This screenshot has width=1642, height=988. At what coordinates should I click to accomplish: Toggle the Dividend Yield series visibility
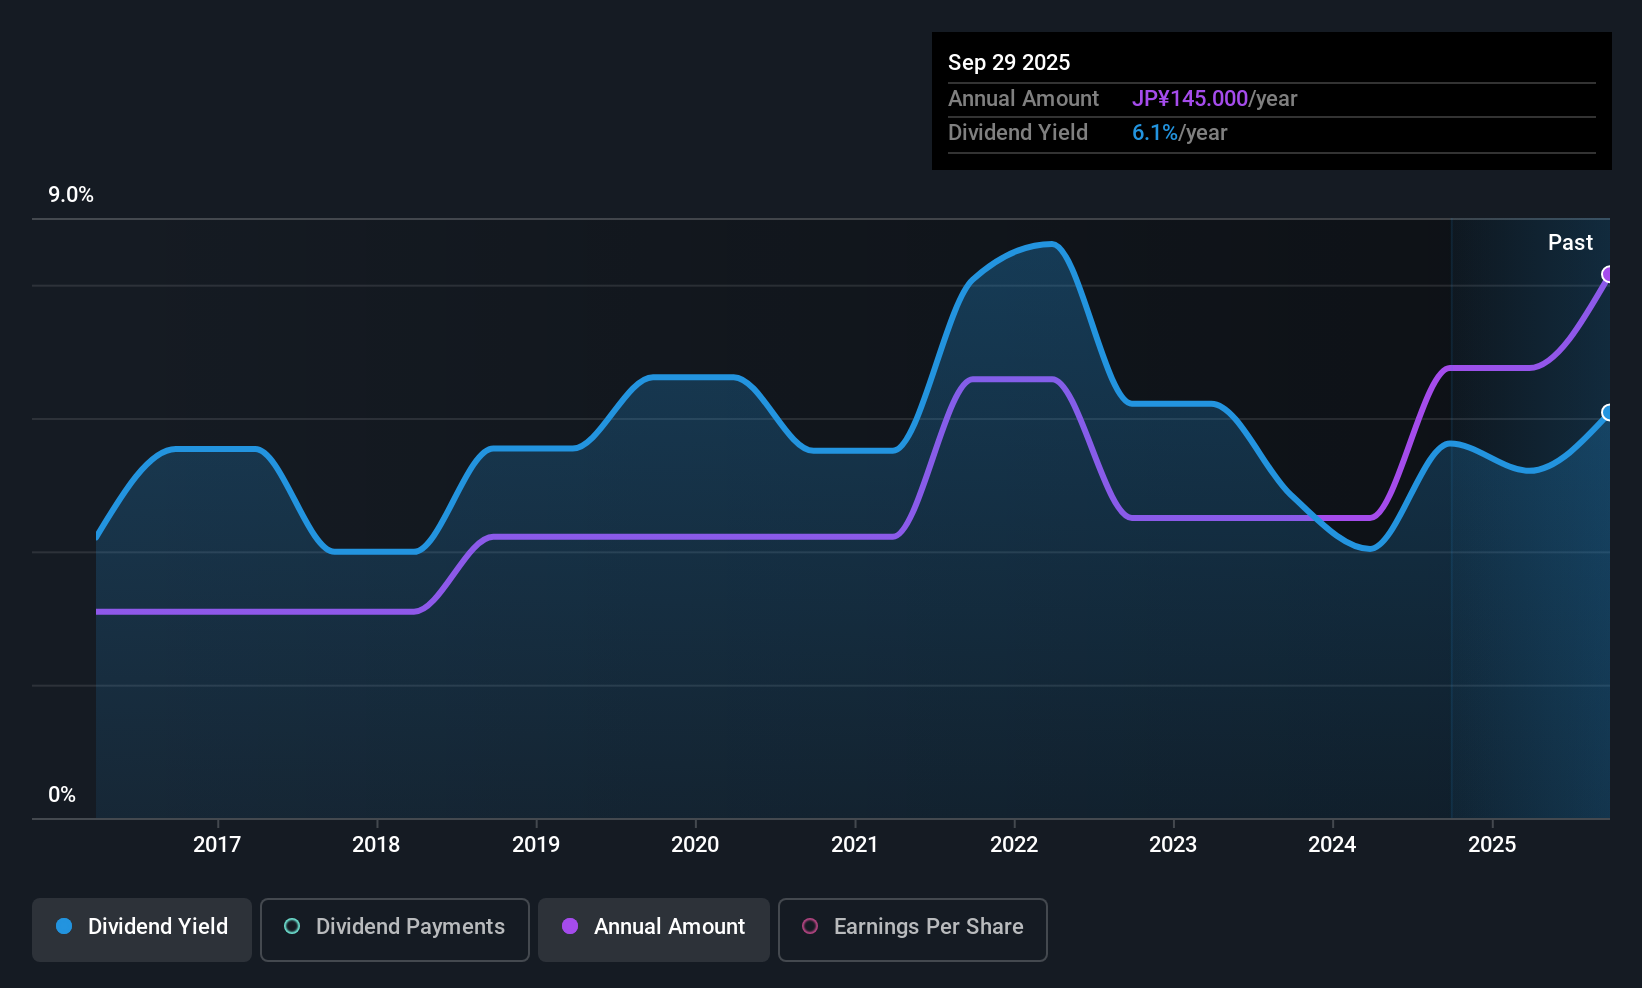click(x=141, y=928)
